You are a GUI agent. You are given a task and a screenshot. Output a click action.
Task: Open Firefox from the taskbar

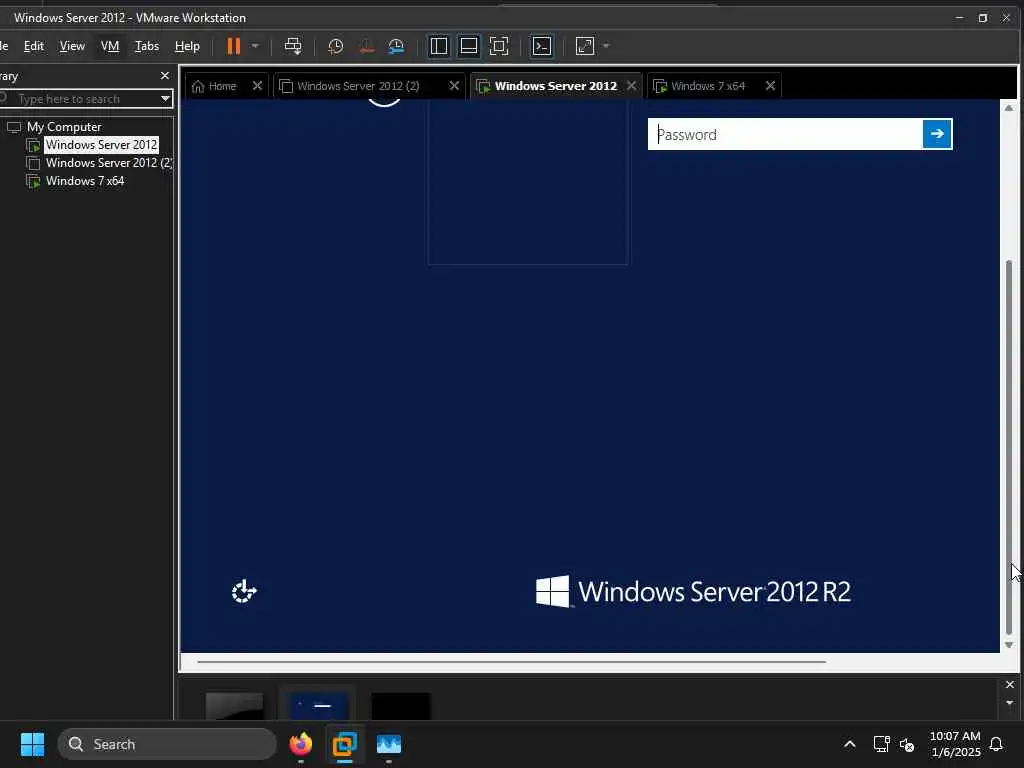tap(300, 744)
